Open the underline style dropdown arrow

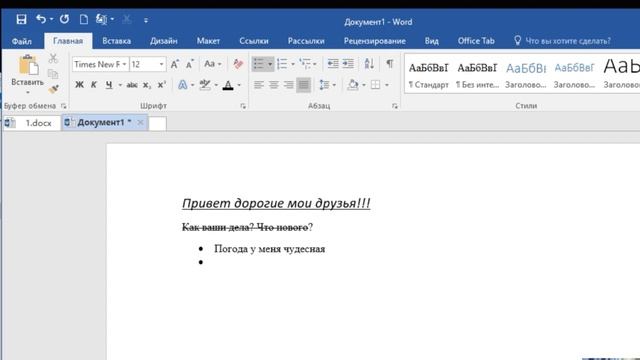tap(120, 85)
